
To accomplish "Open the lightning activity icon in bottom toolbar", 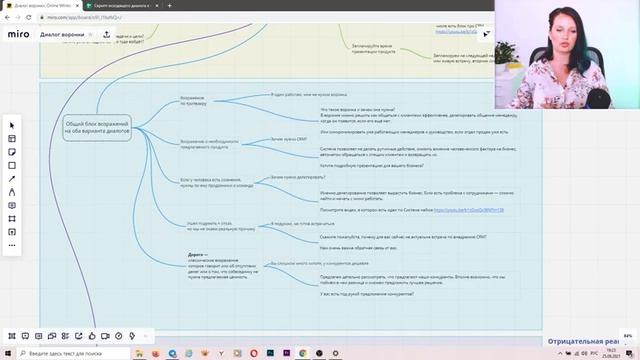I will (x=132, y=336).
